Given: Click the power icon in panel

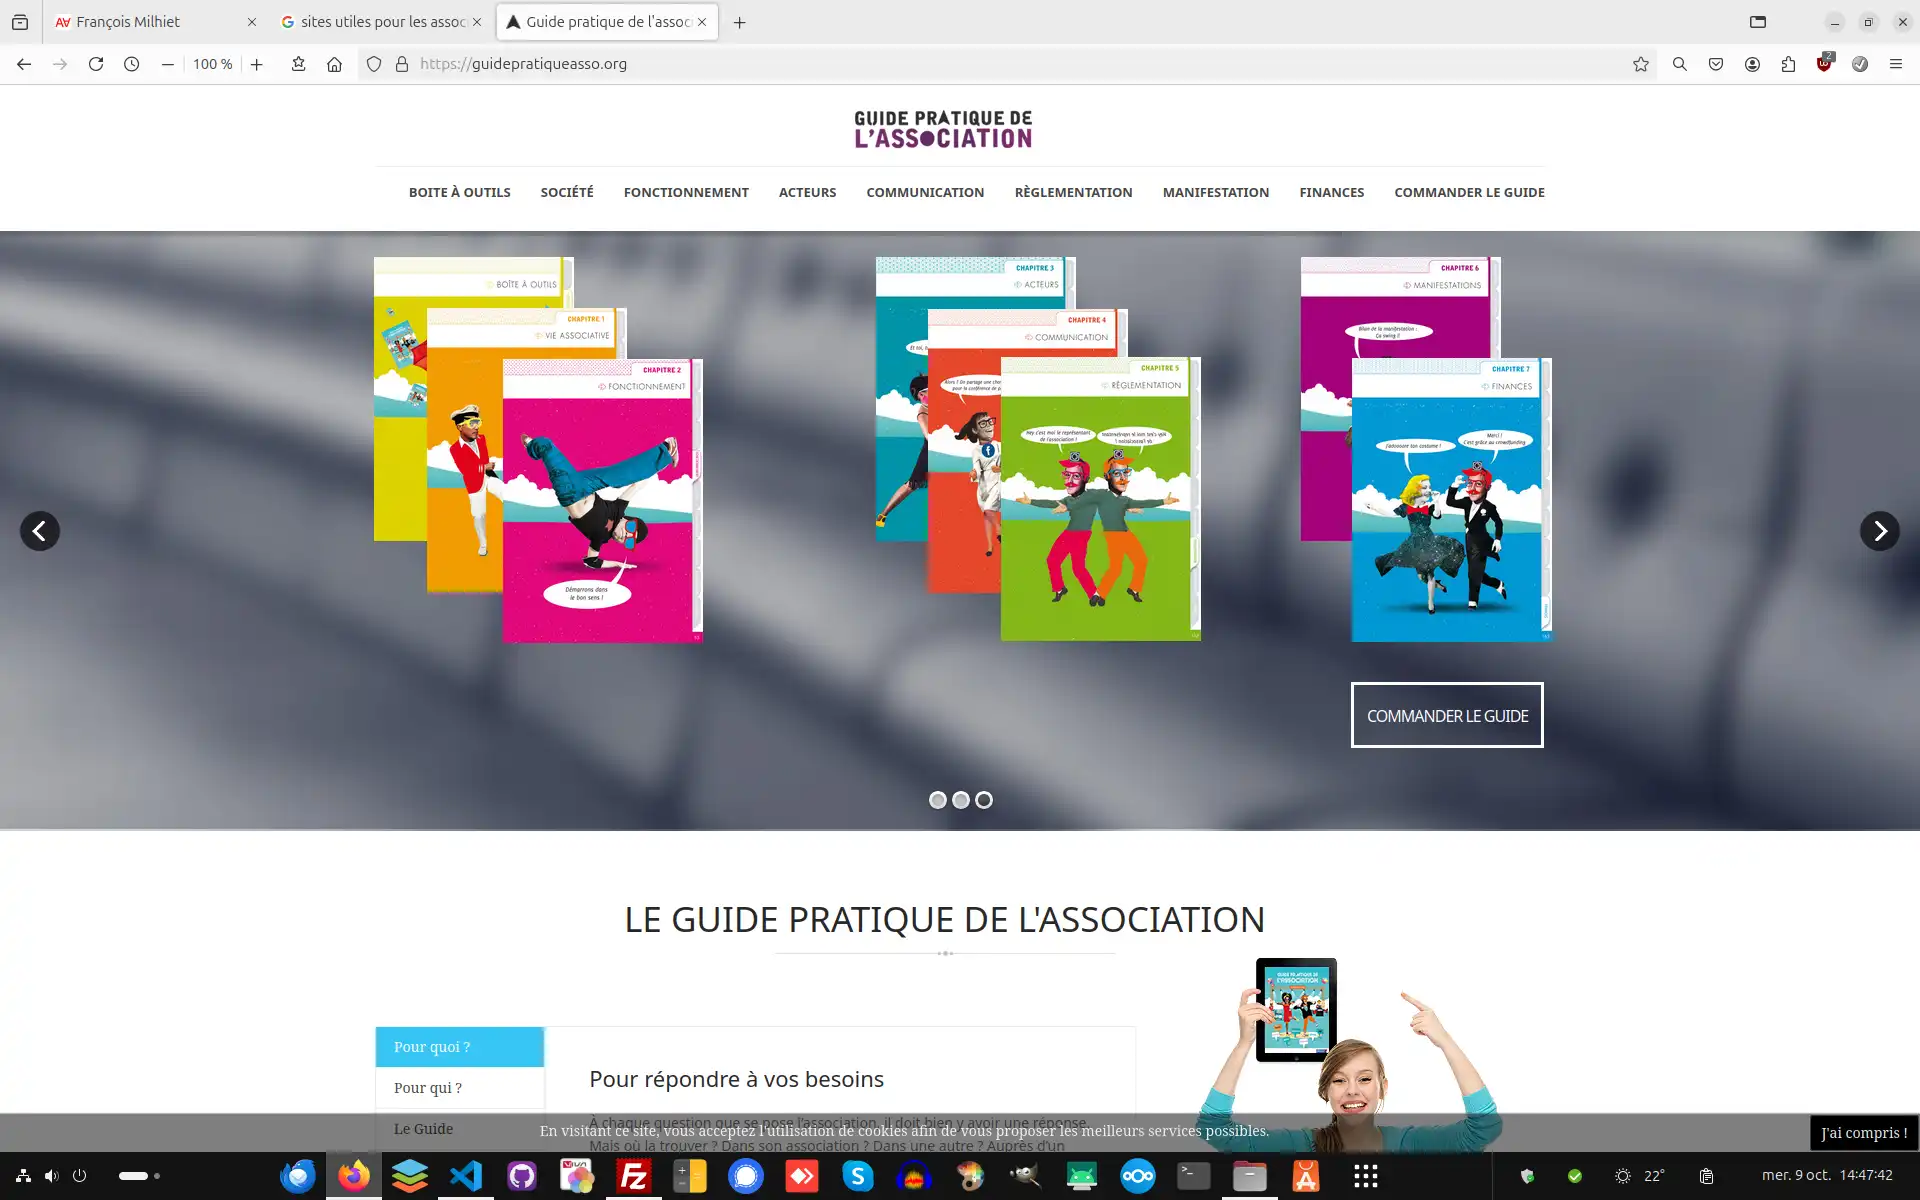Looking at the screenshot, I should [80, 1176].
